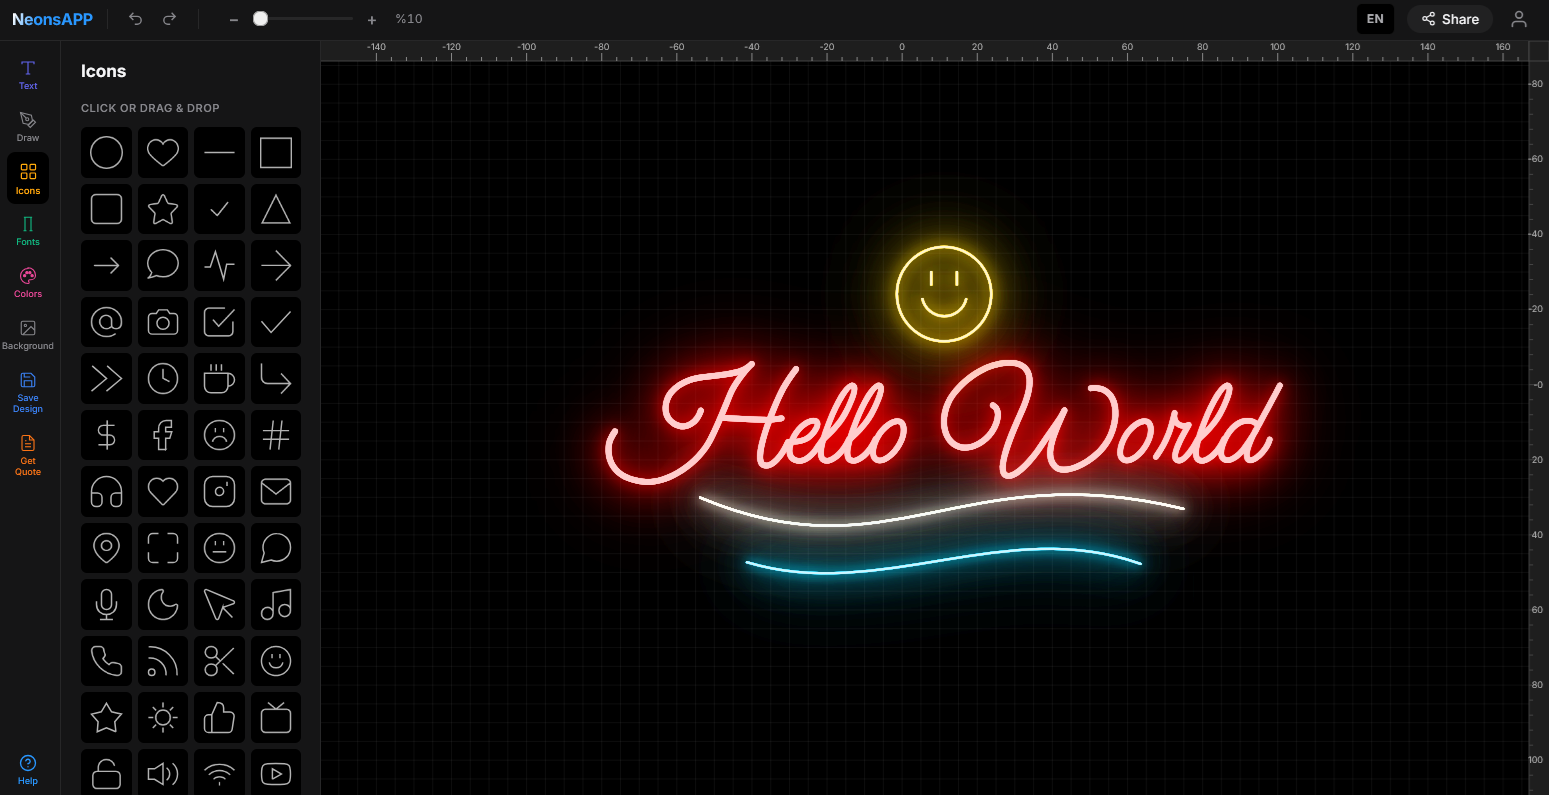This screenshot has height=795, width=1549.
Task: Undo the last action
Action: click(135, 18)
